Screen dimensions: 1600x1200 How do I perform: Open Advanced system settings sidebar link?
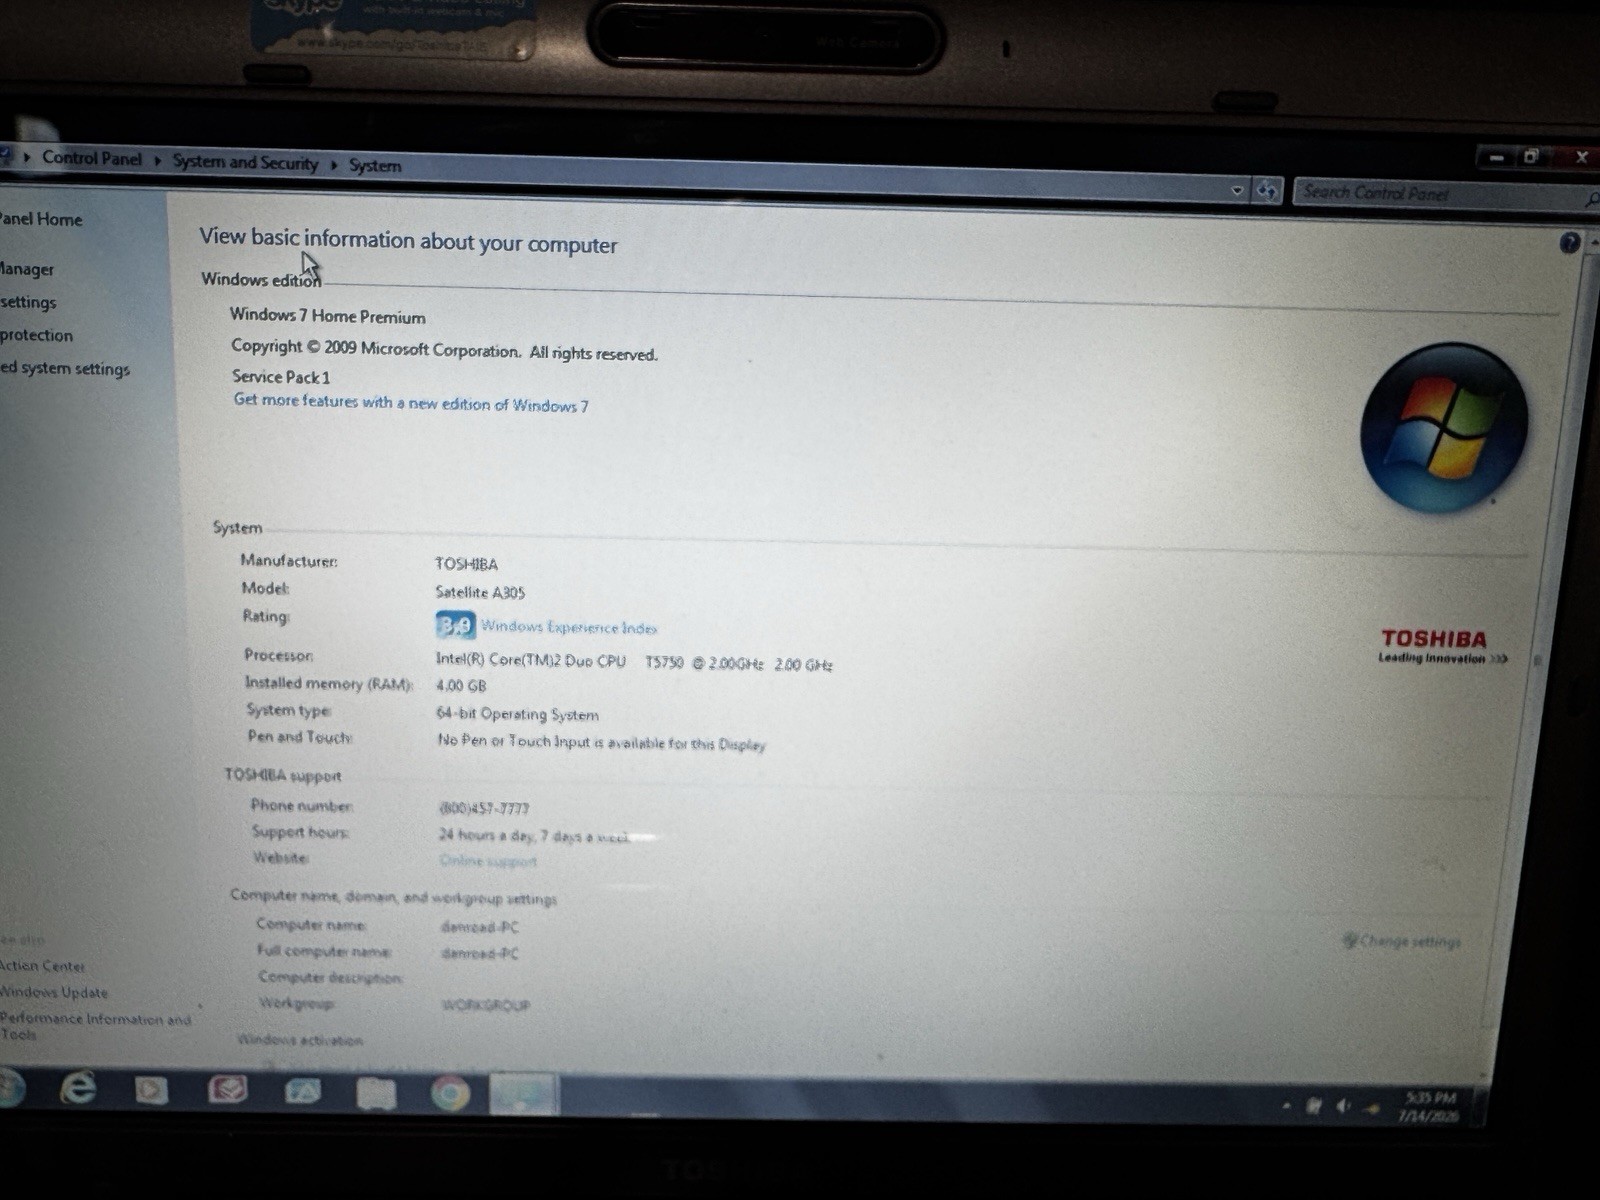click(65, 368)
